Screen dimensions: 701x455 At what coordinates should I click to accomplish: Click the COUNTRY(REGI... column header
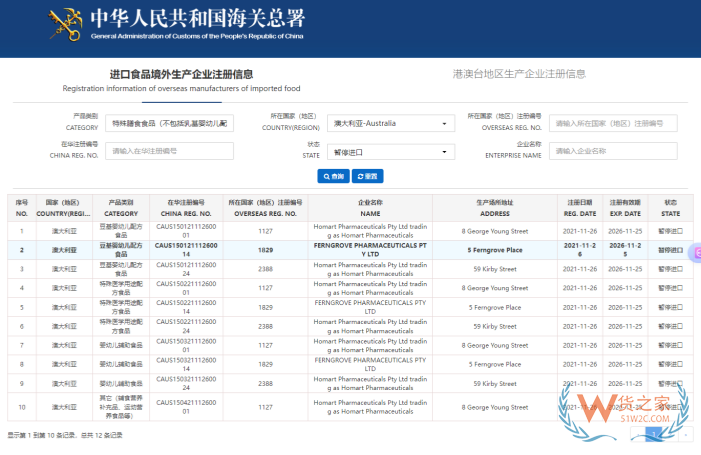[x=63, y=208]
